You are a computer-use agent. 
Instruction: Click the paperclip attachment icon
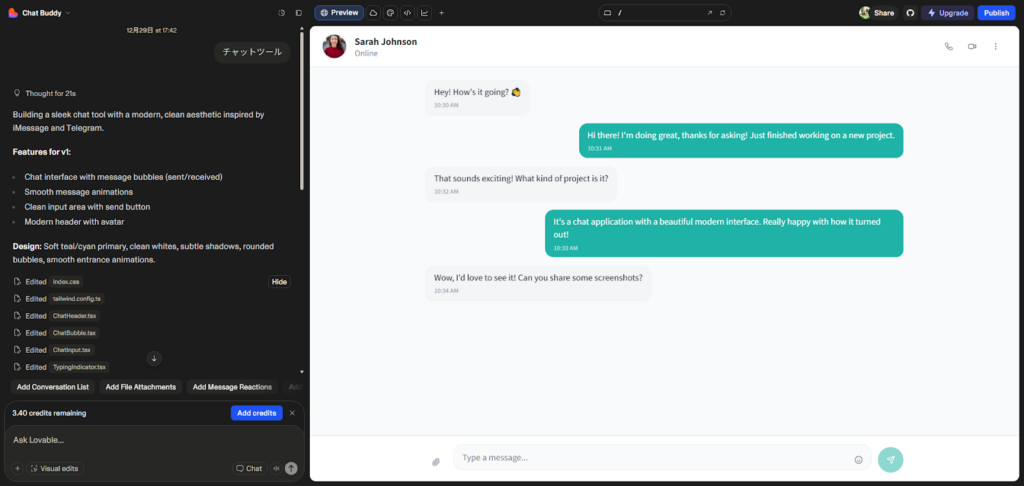(436, 461)
